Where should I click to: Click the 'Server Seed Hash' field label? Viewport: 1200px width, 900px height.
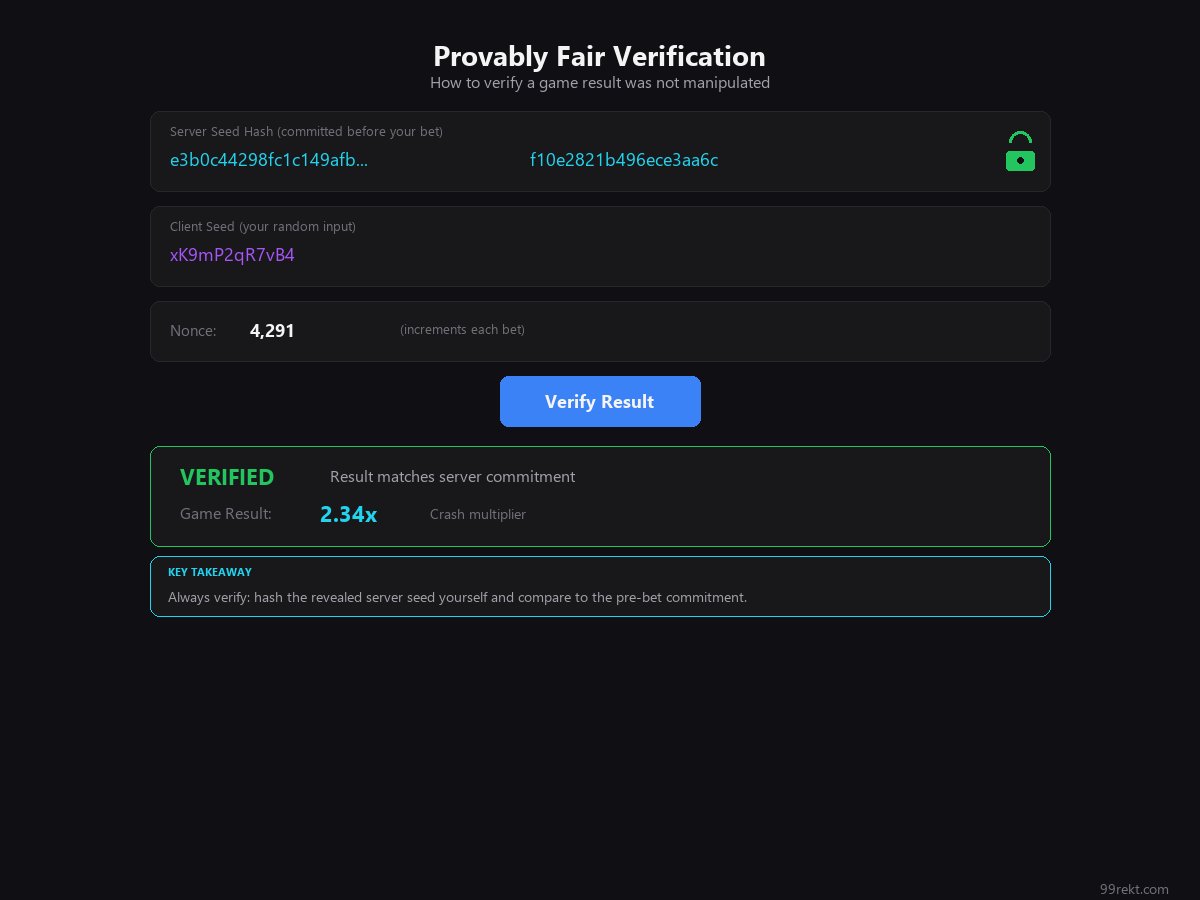pos(306,132)
